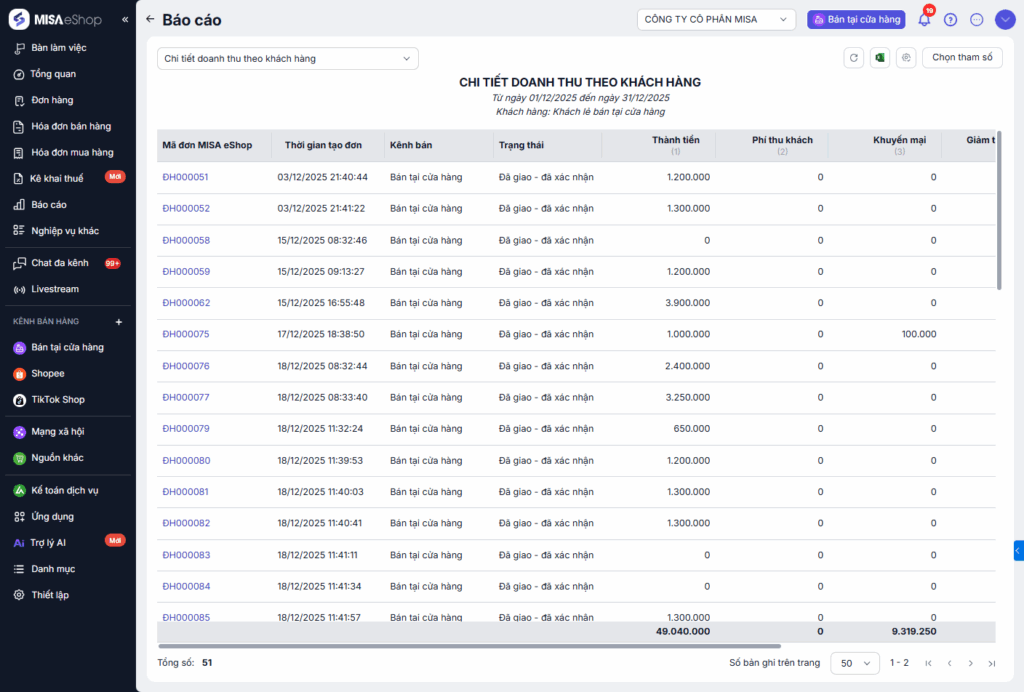Expand the report type dropdown
Screen dimensions: 1024x692
[x=287, y=59]
